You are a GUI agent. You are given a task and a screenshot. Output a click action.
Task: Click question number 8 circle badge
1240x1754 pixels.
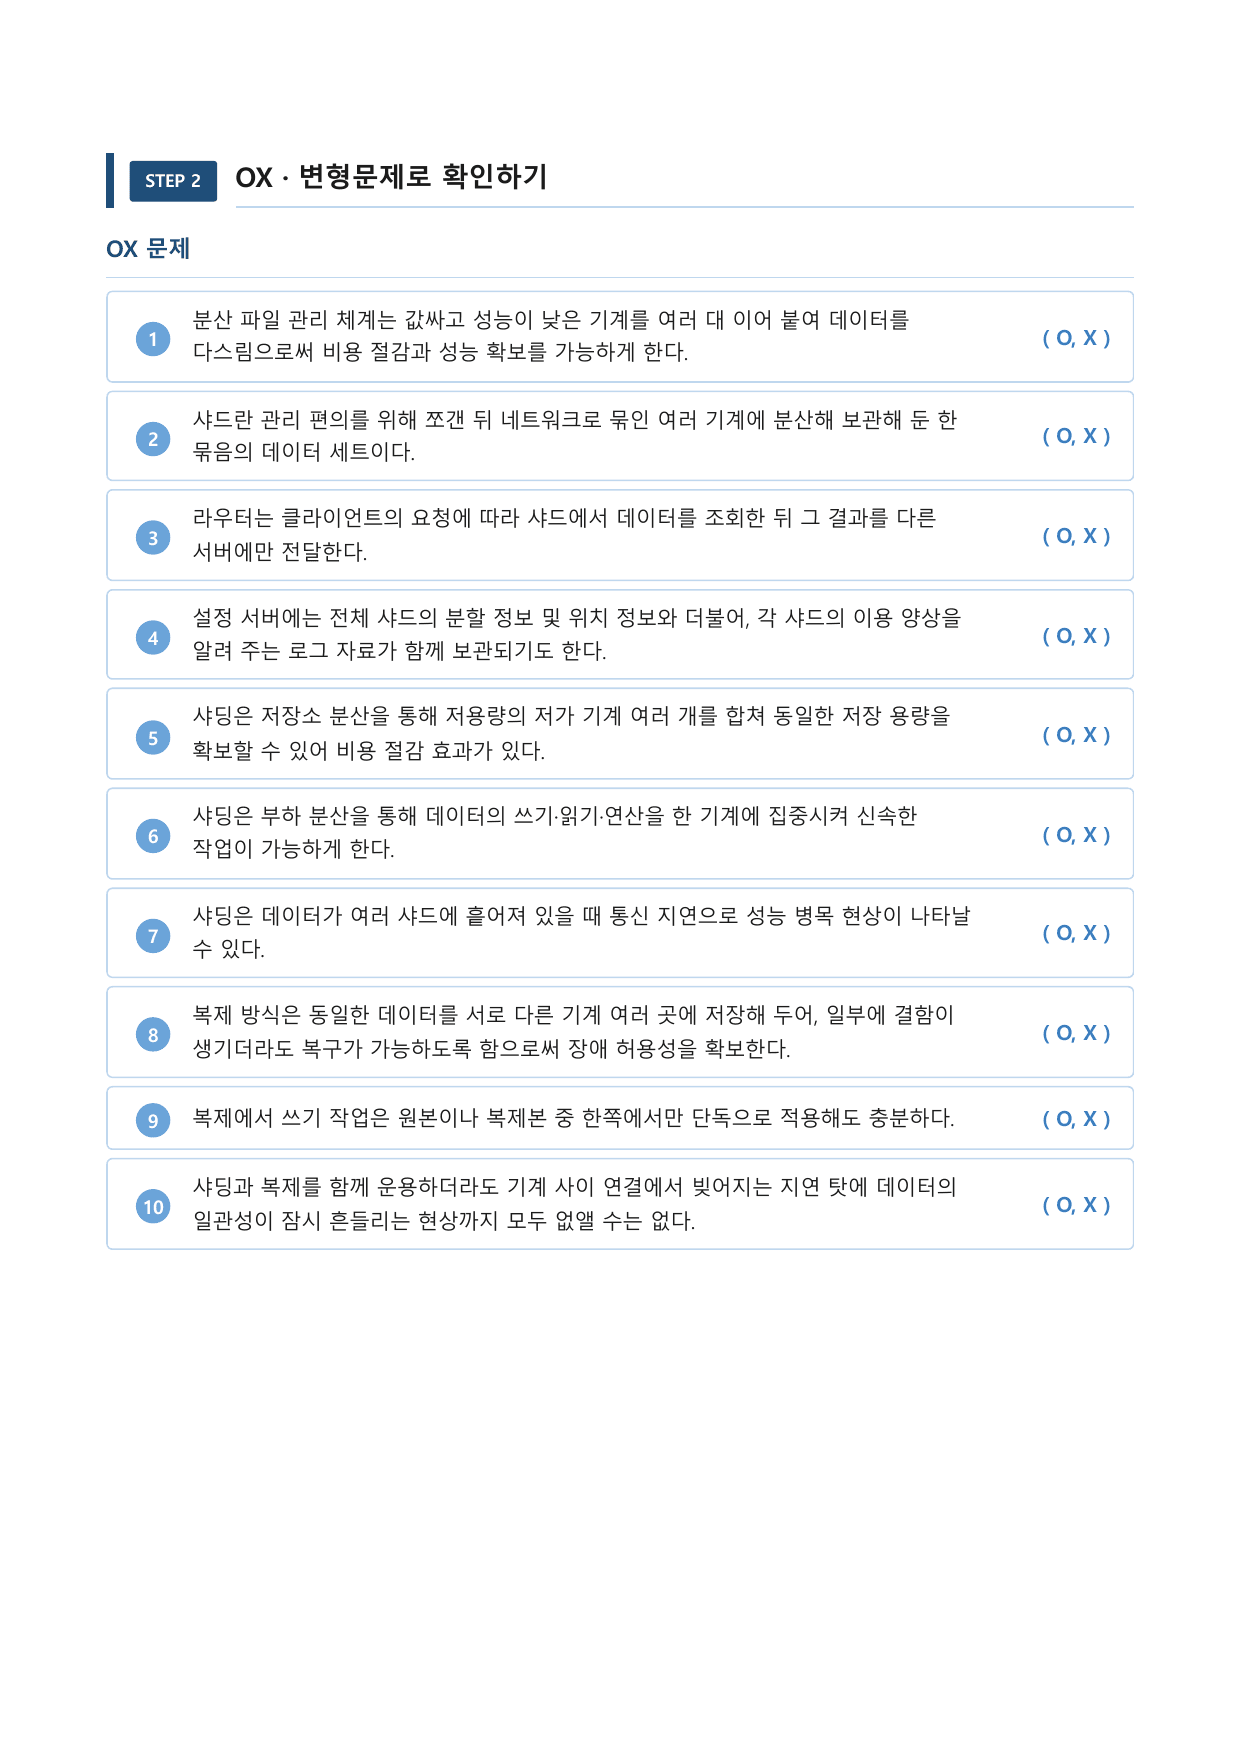(x=153, y=1034)
